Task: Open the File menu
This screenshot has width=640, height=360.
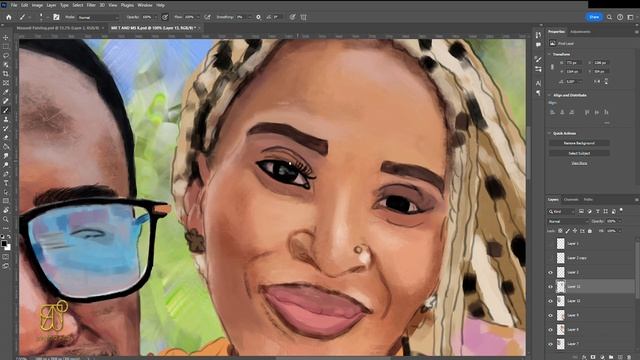Action: pos(14,5)
